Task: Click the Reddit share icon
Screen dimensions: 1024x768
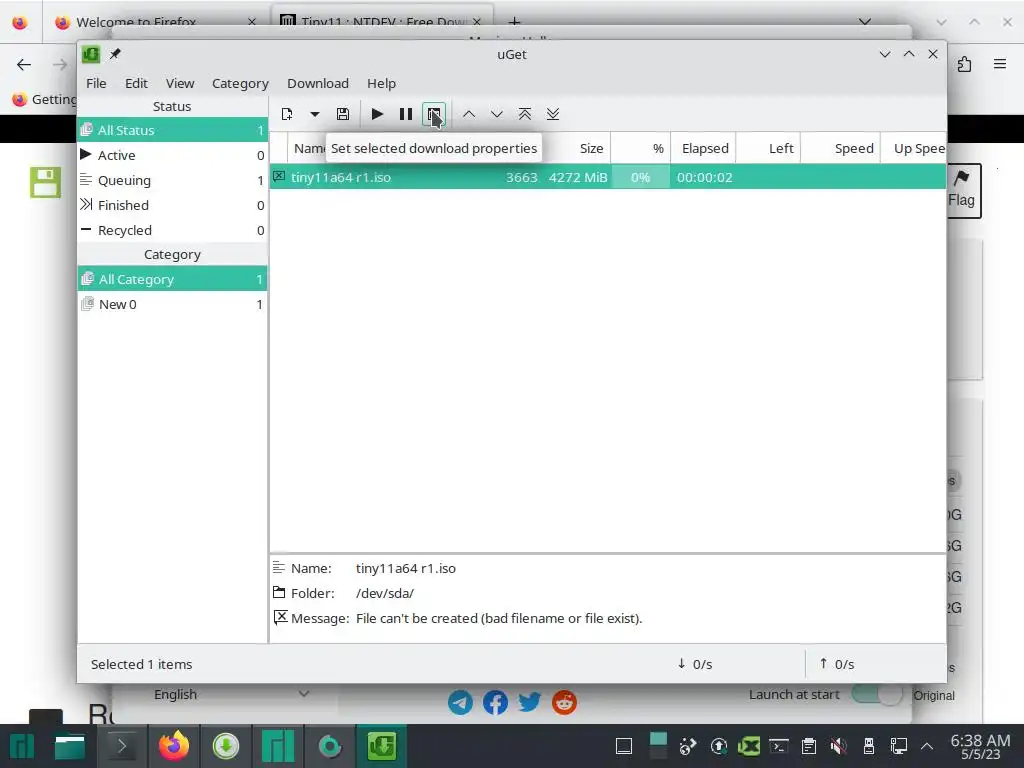Action: [564, 703]
